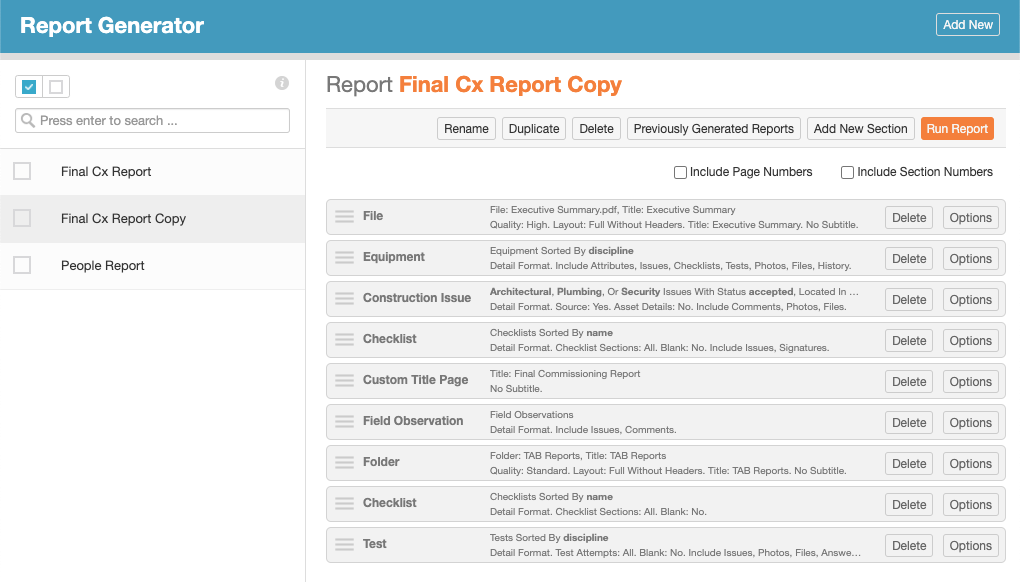Click the Equipment section drag handle
The height and width of the screenshot is (582, 1020).
(344, 258)
